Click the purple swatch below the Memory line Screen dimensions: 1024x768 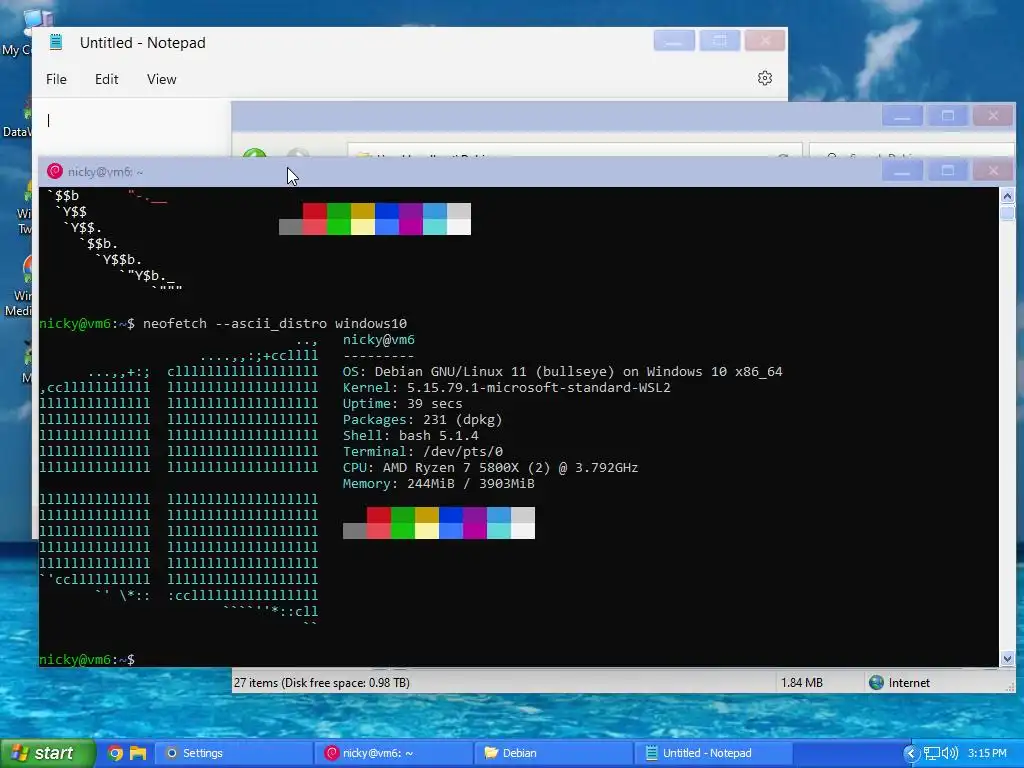(x=475, y=515)
